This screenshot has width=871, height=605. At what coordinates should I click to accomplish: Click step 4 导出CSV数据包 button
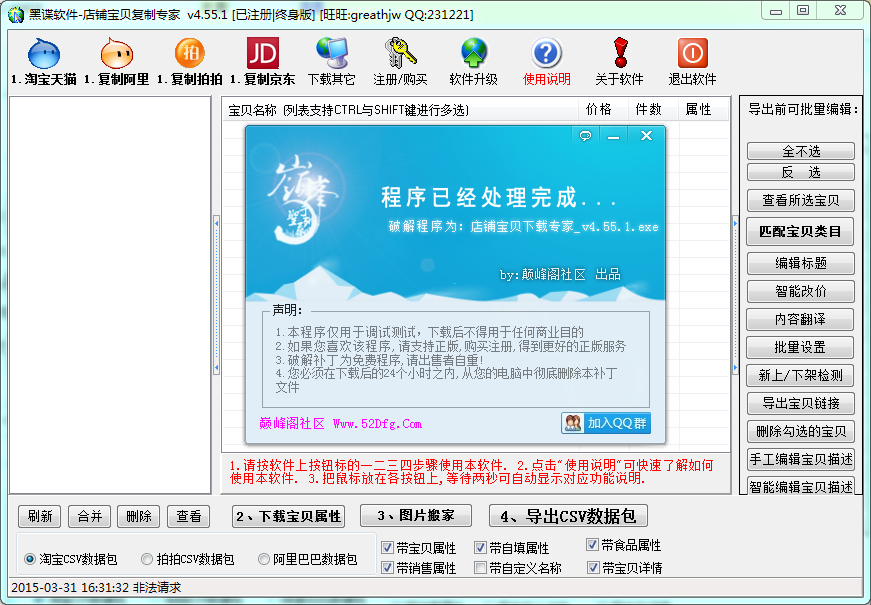tap(568, 516)
